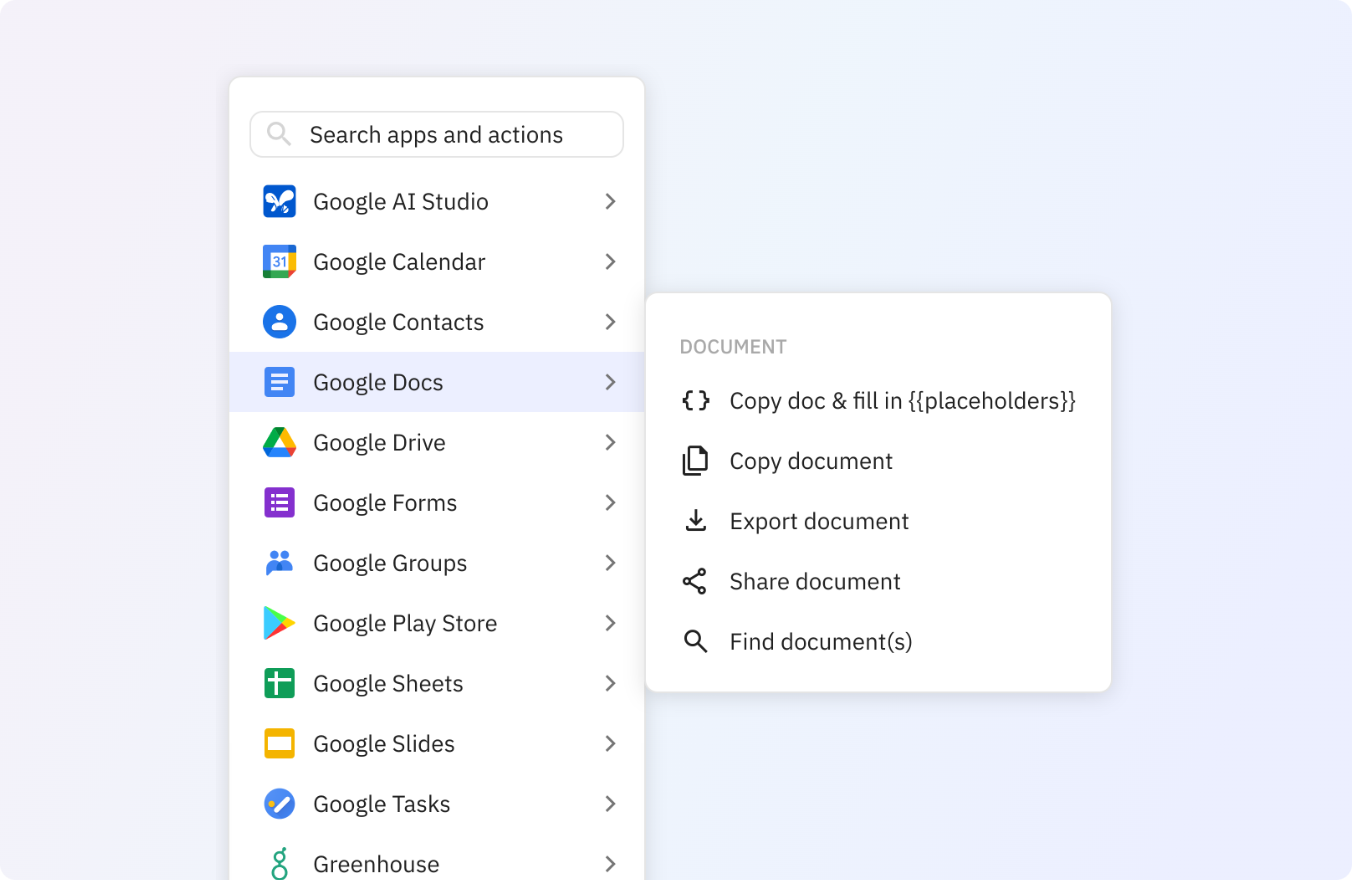Focus the Search apps and actions field
Viewport: 1352px width, 880px height.
coord(437,134)
